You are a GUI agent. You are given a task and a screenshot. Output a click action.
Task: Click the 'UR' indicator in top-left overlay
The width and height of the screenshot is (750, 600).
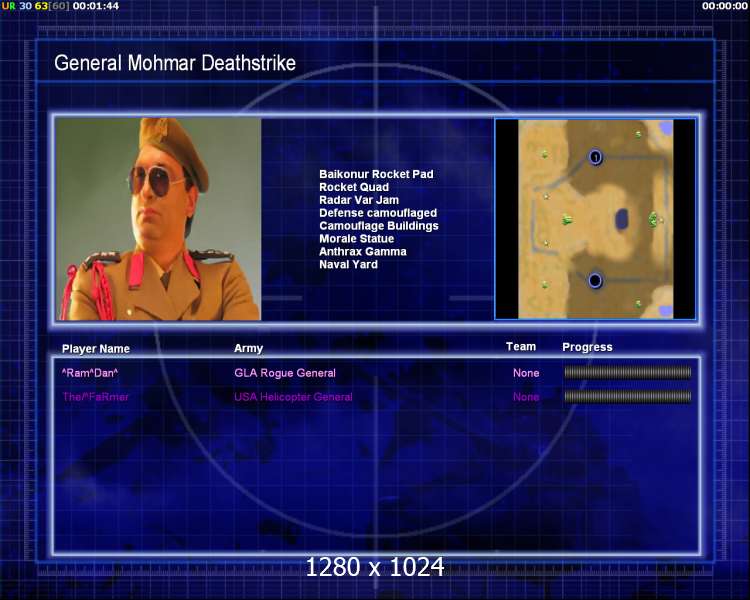tap(9, 6)
